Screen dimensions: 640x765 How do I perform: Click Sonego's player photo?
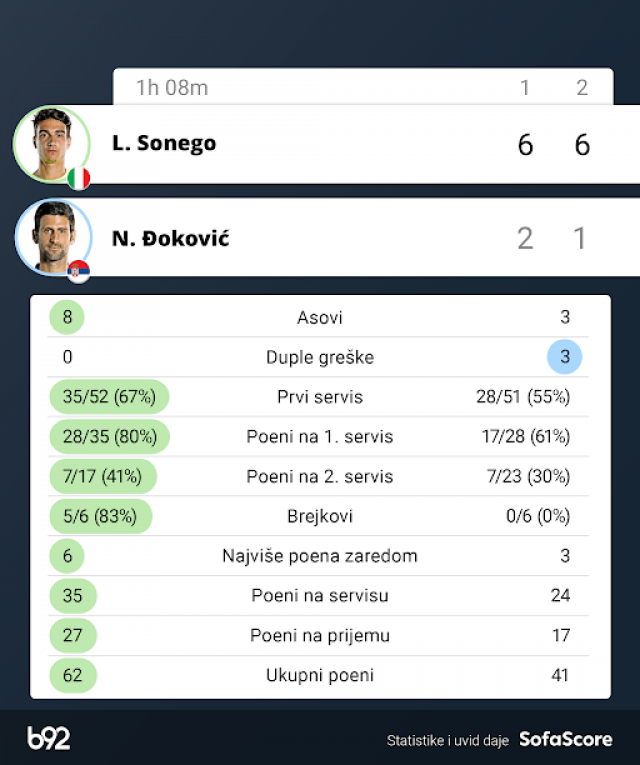pyautogui.click(x=50, y=143)
